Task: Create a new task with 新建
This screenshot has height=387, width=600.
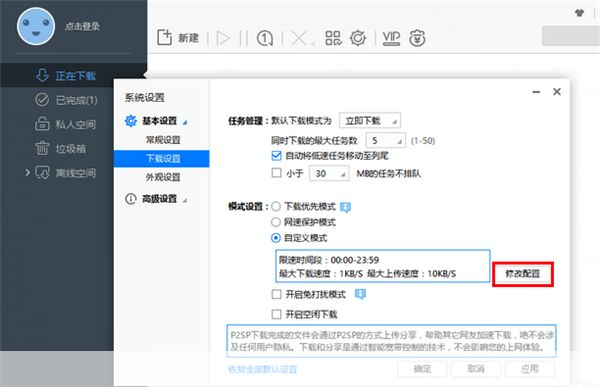Action: pos(178,38)
